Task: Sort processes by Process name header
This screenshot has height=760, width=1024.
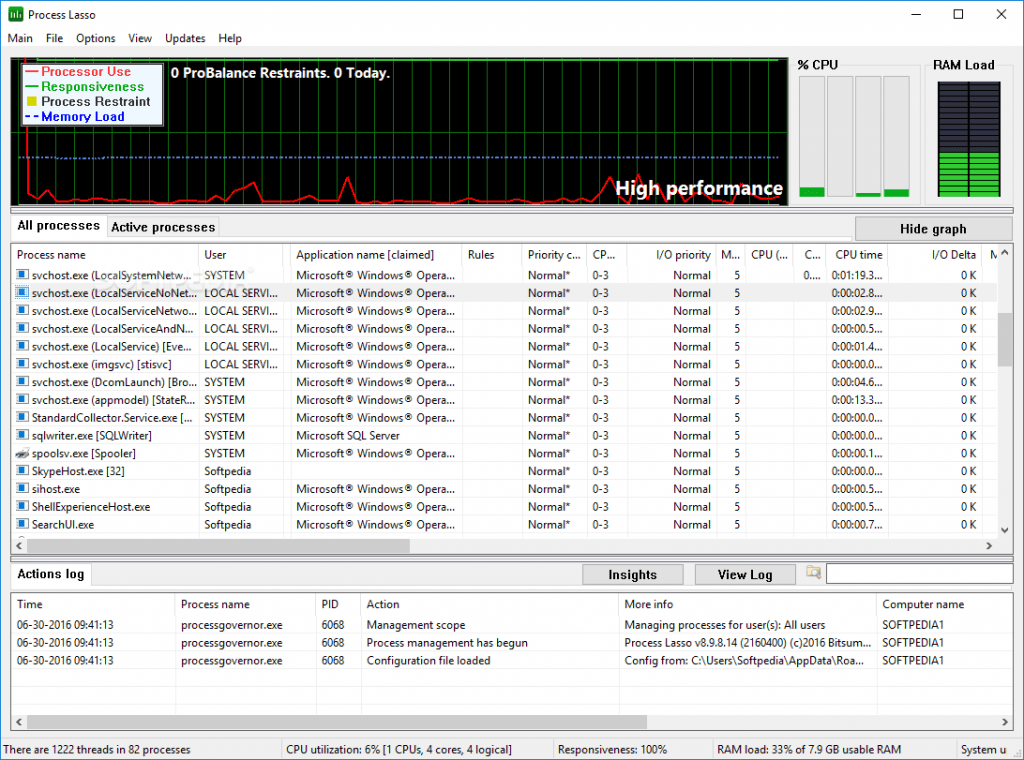Action: click(52, 255)
